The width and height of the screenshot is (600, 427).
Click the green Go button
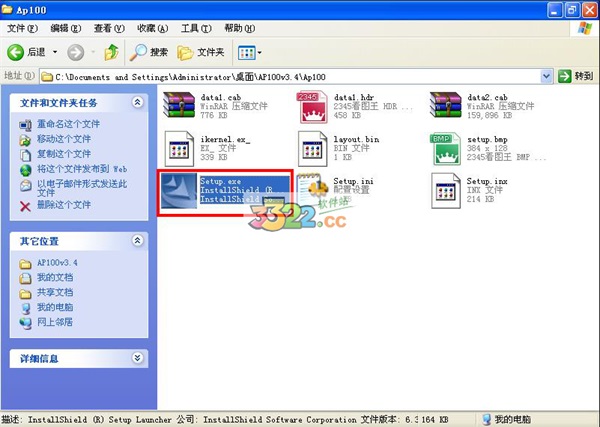point(576,77)
